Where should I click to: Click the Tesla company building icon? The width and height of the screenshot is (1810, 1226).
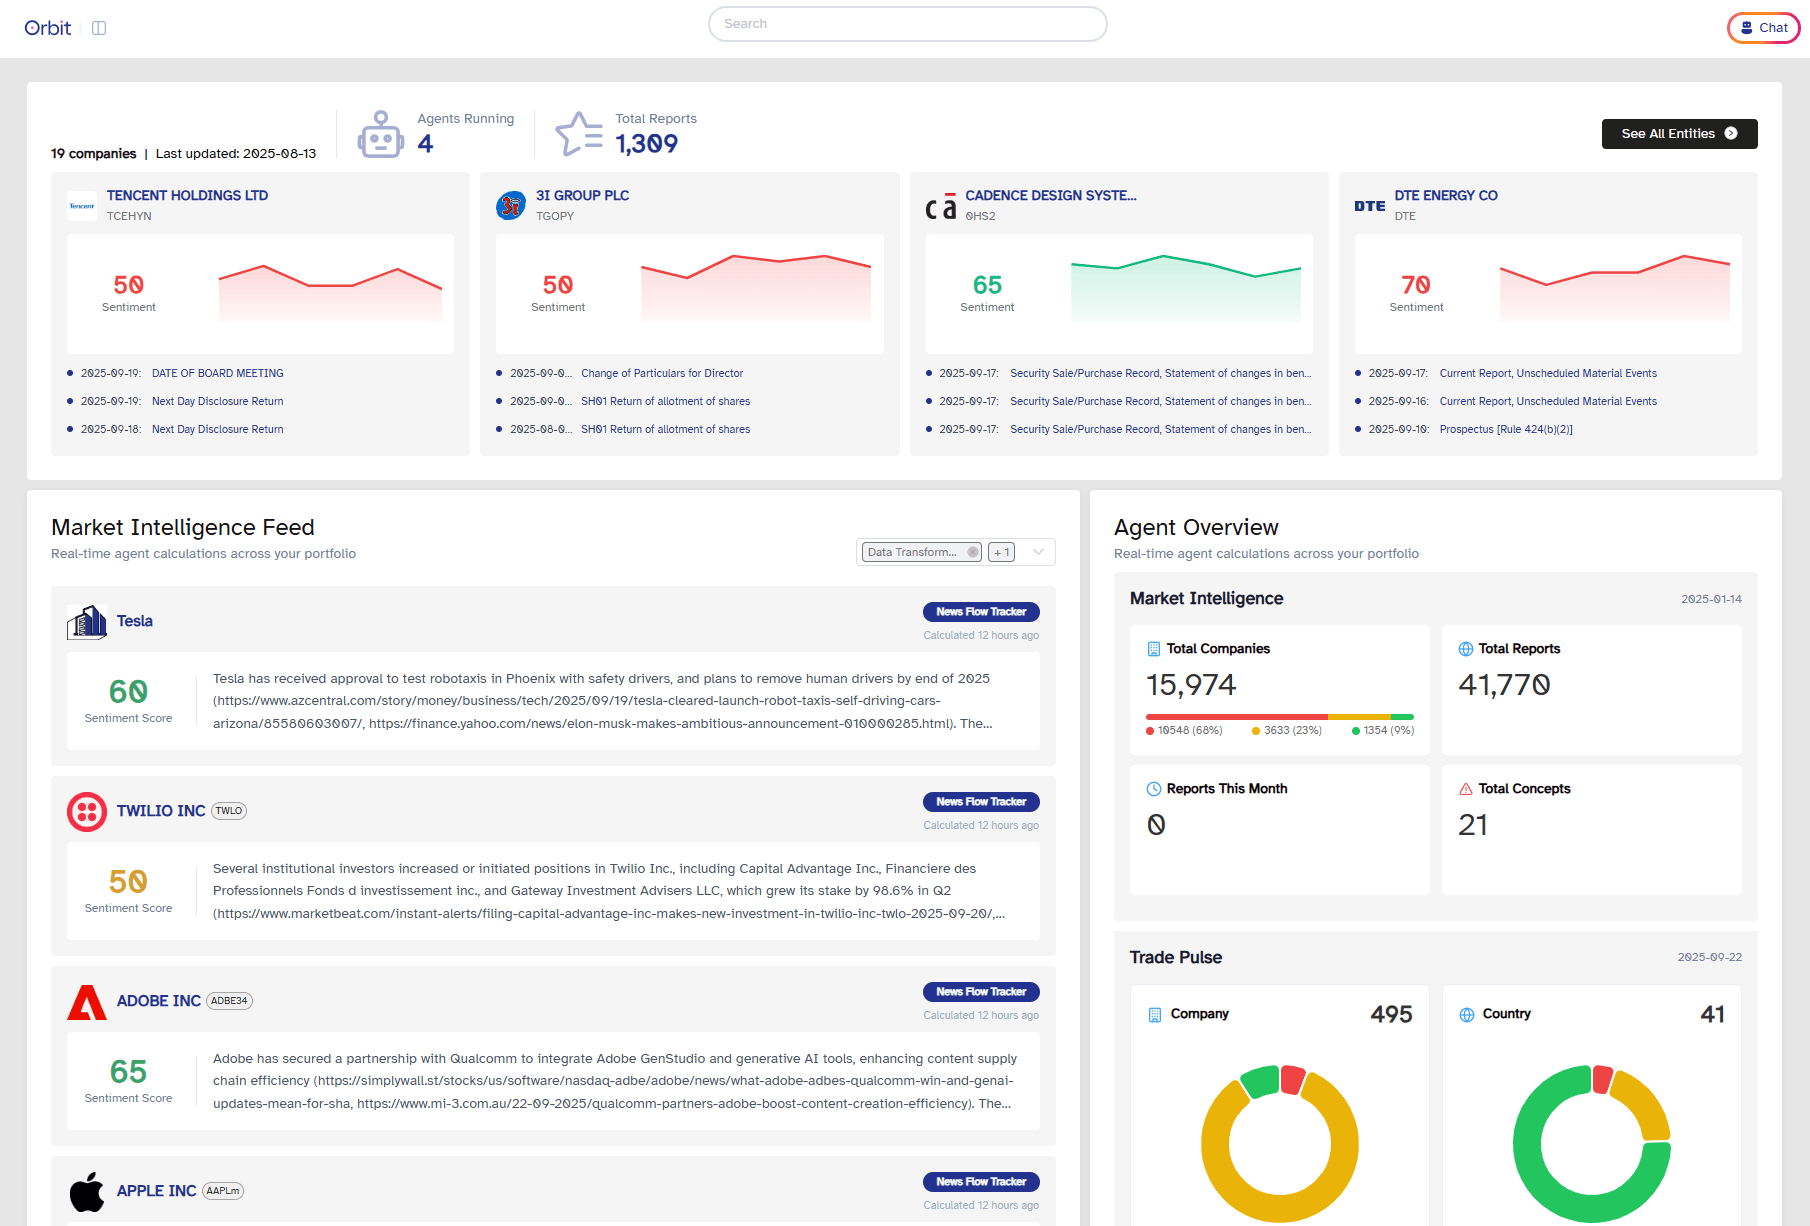(x=87, y=622)
